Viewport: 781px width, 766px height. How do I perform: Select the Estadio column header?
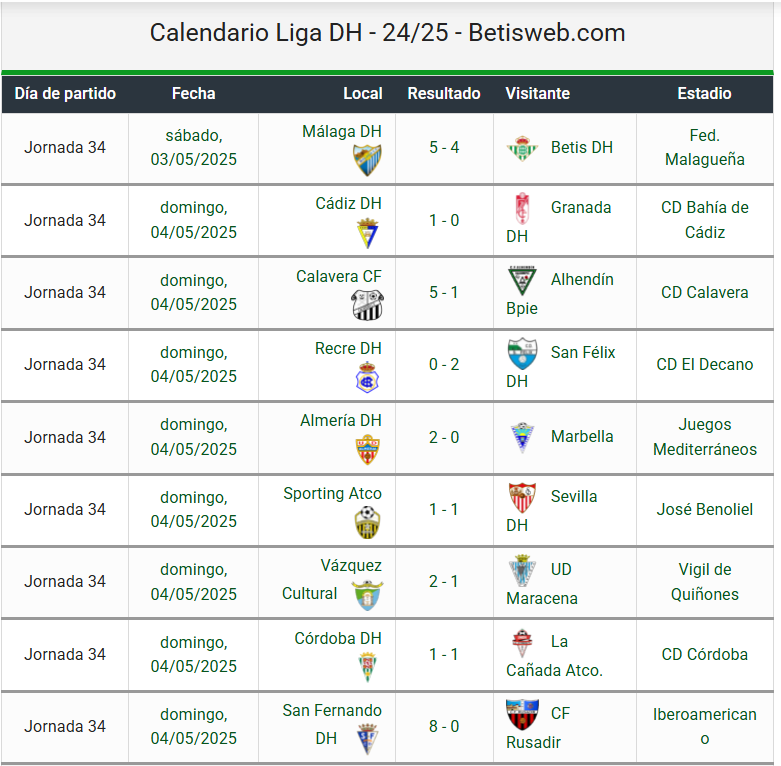[x=704, y=93]
